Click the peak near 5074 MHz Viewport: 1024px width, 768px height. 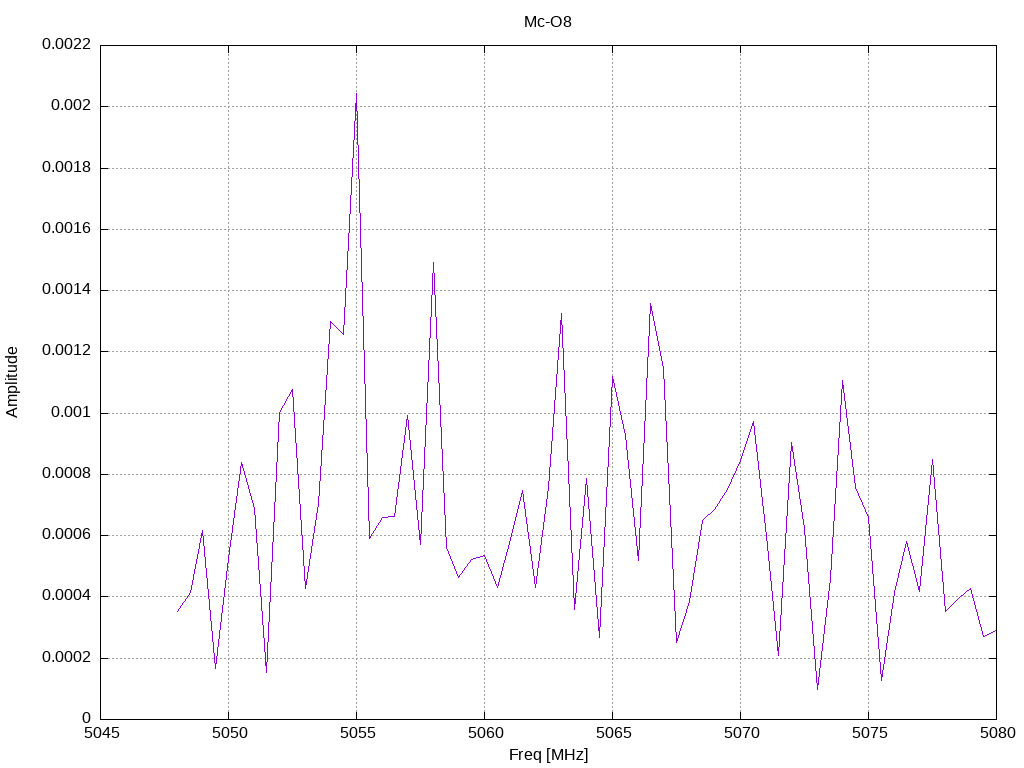click(x=842, y=380)
